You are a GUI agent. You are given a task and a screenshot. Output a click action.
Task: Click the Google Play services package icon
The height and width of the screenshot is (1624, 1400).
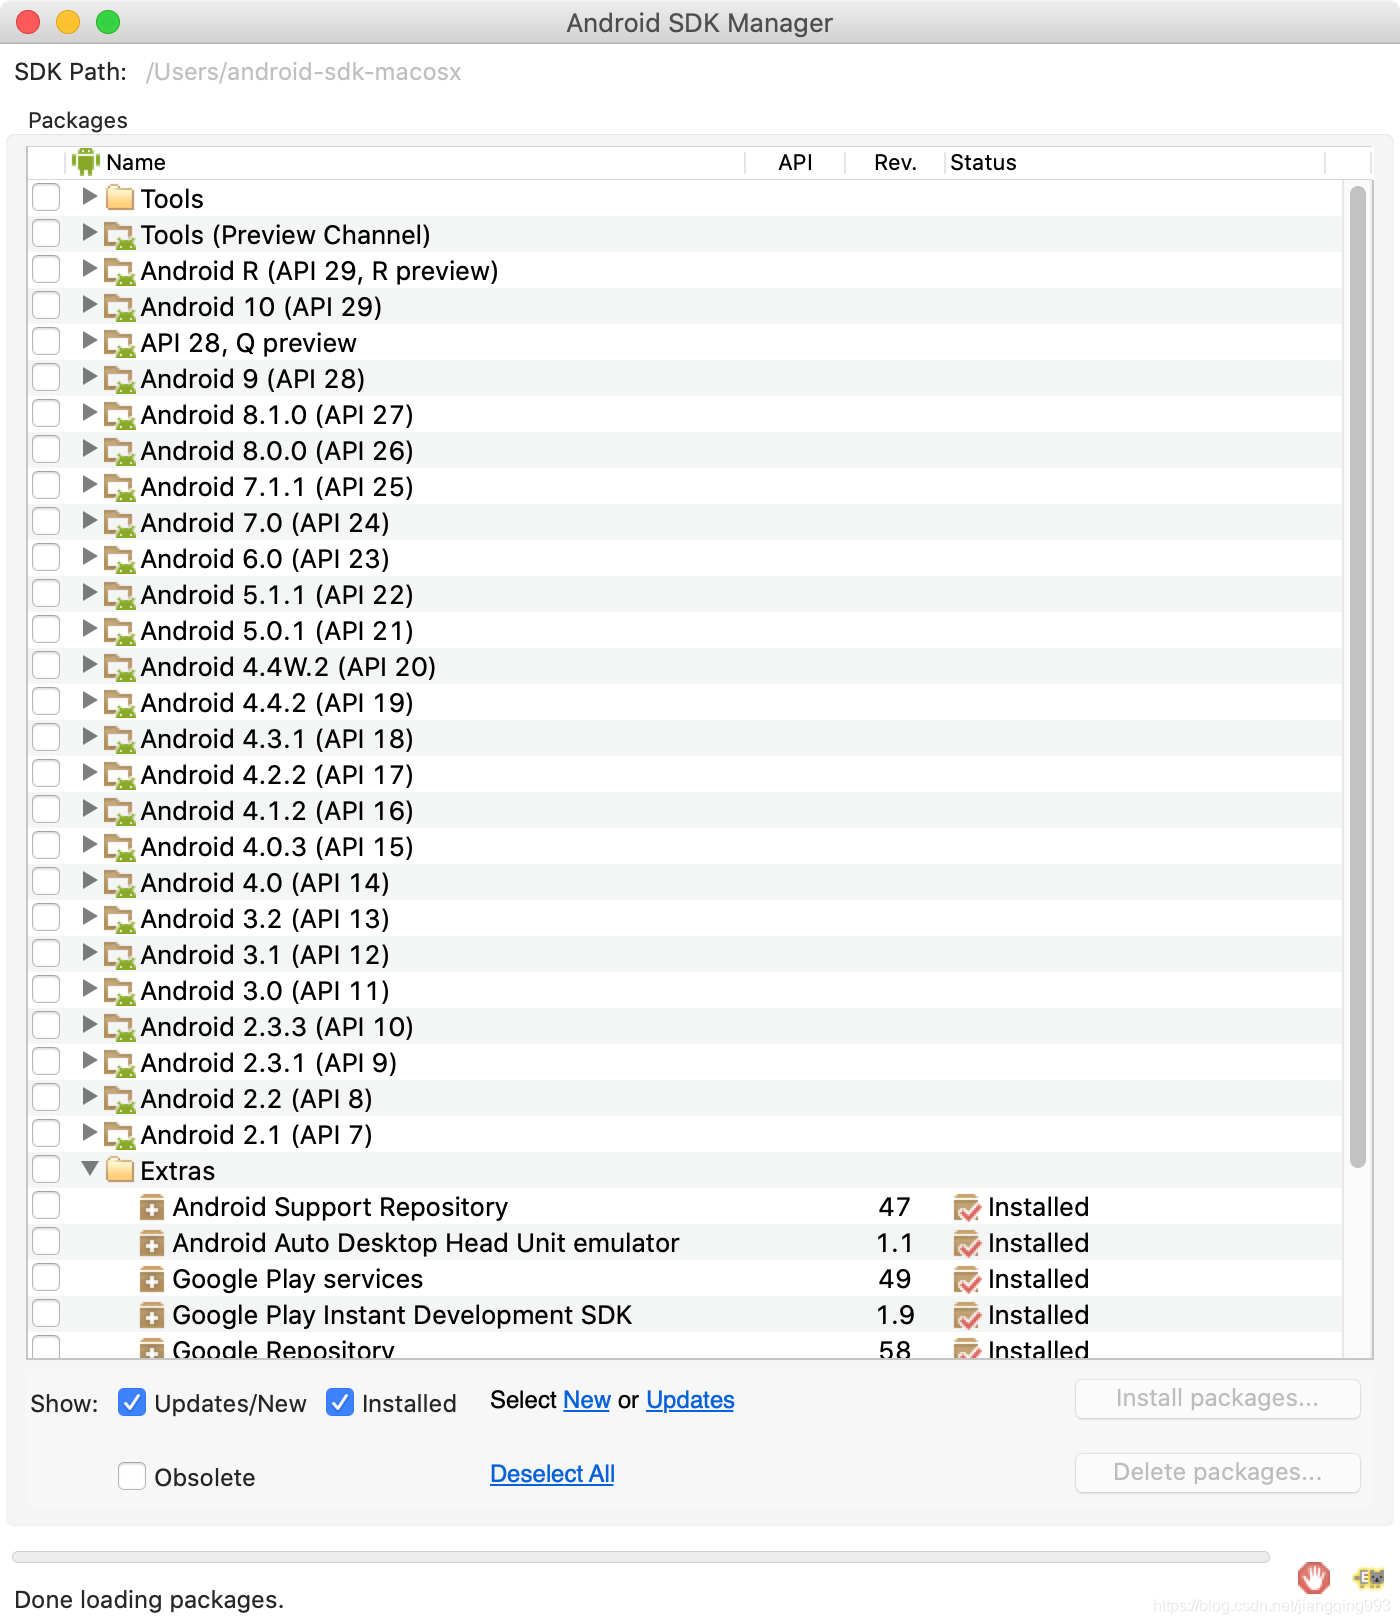click(x=152, y=1280)
